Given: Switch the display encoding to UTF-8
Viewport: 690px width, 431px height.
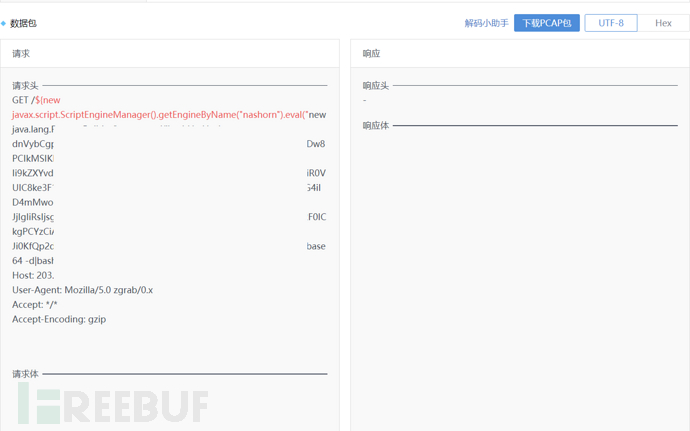Looking at the screenshot, I should click(610, 23).
